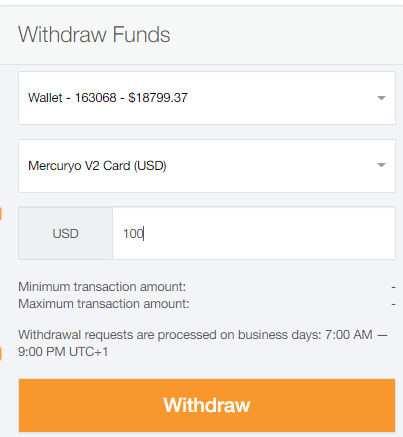
Task: Click the white Withdraw label on the button
Action: 207,405
